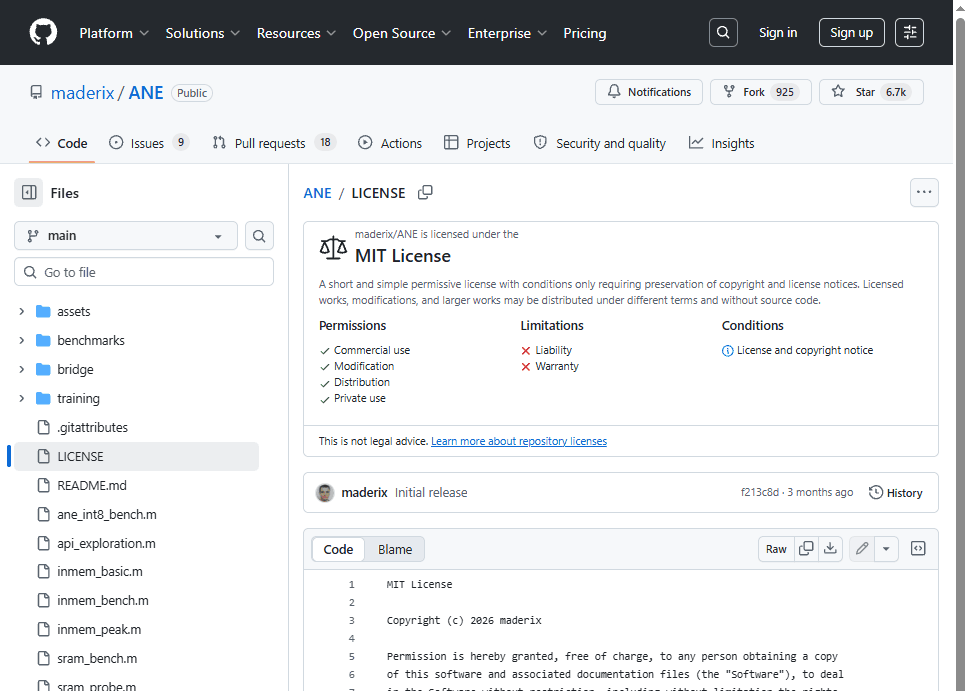968x691 pixels.
Task: Open the main branch selector dropdown
Action: tap(126, 236)
